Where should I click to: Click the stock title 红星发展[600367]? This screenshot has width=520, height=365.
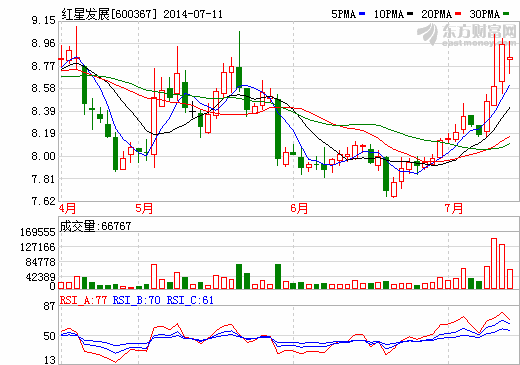pos(109,14)
